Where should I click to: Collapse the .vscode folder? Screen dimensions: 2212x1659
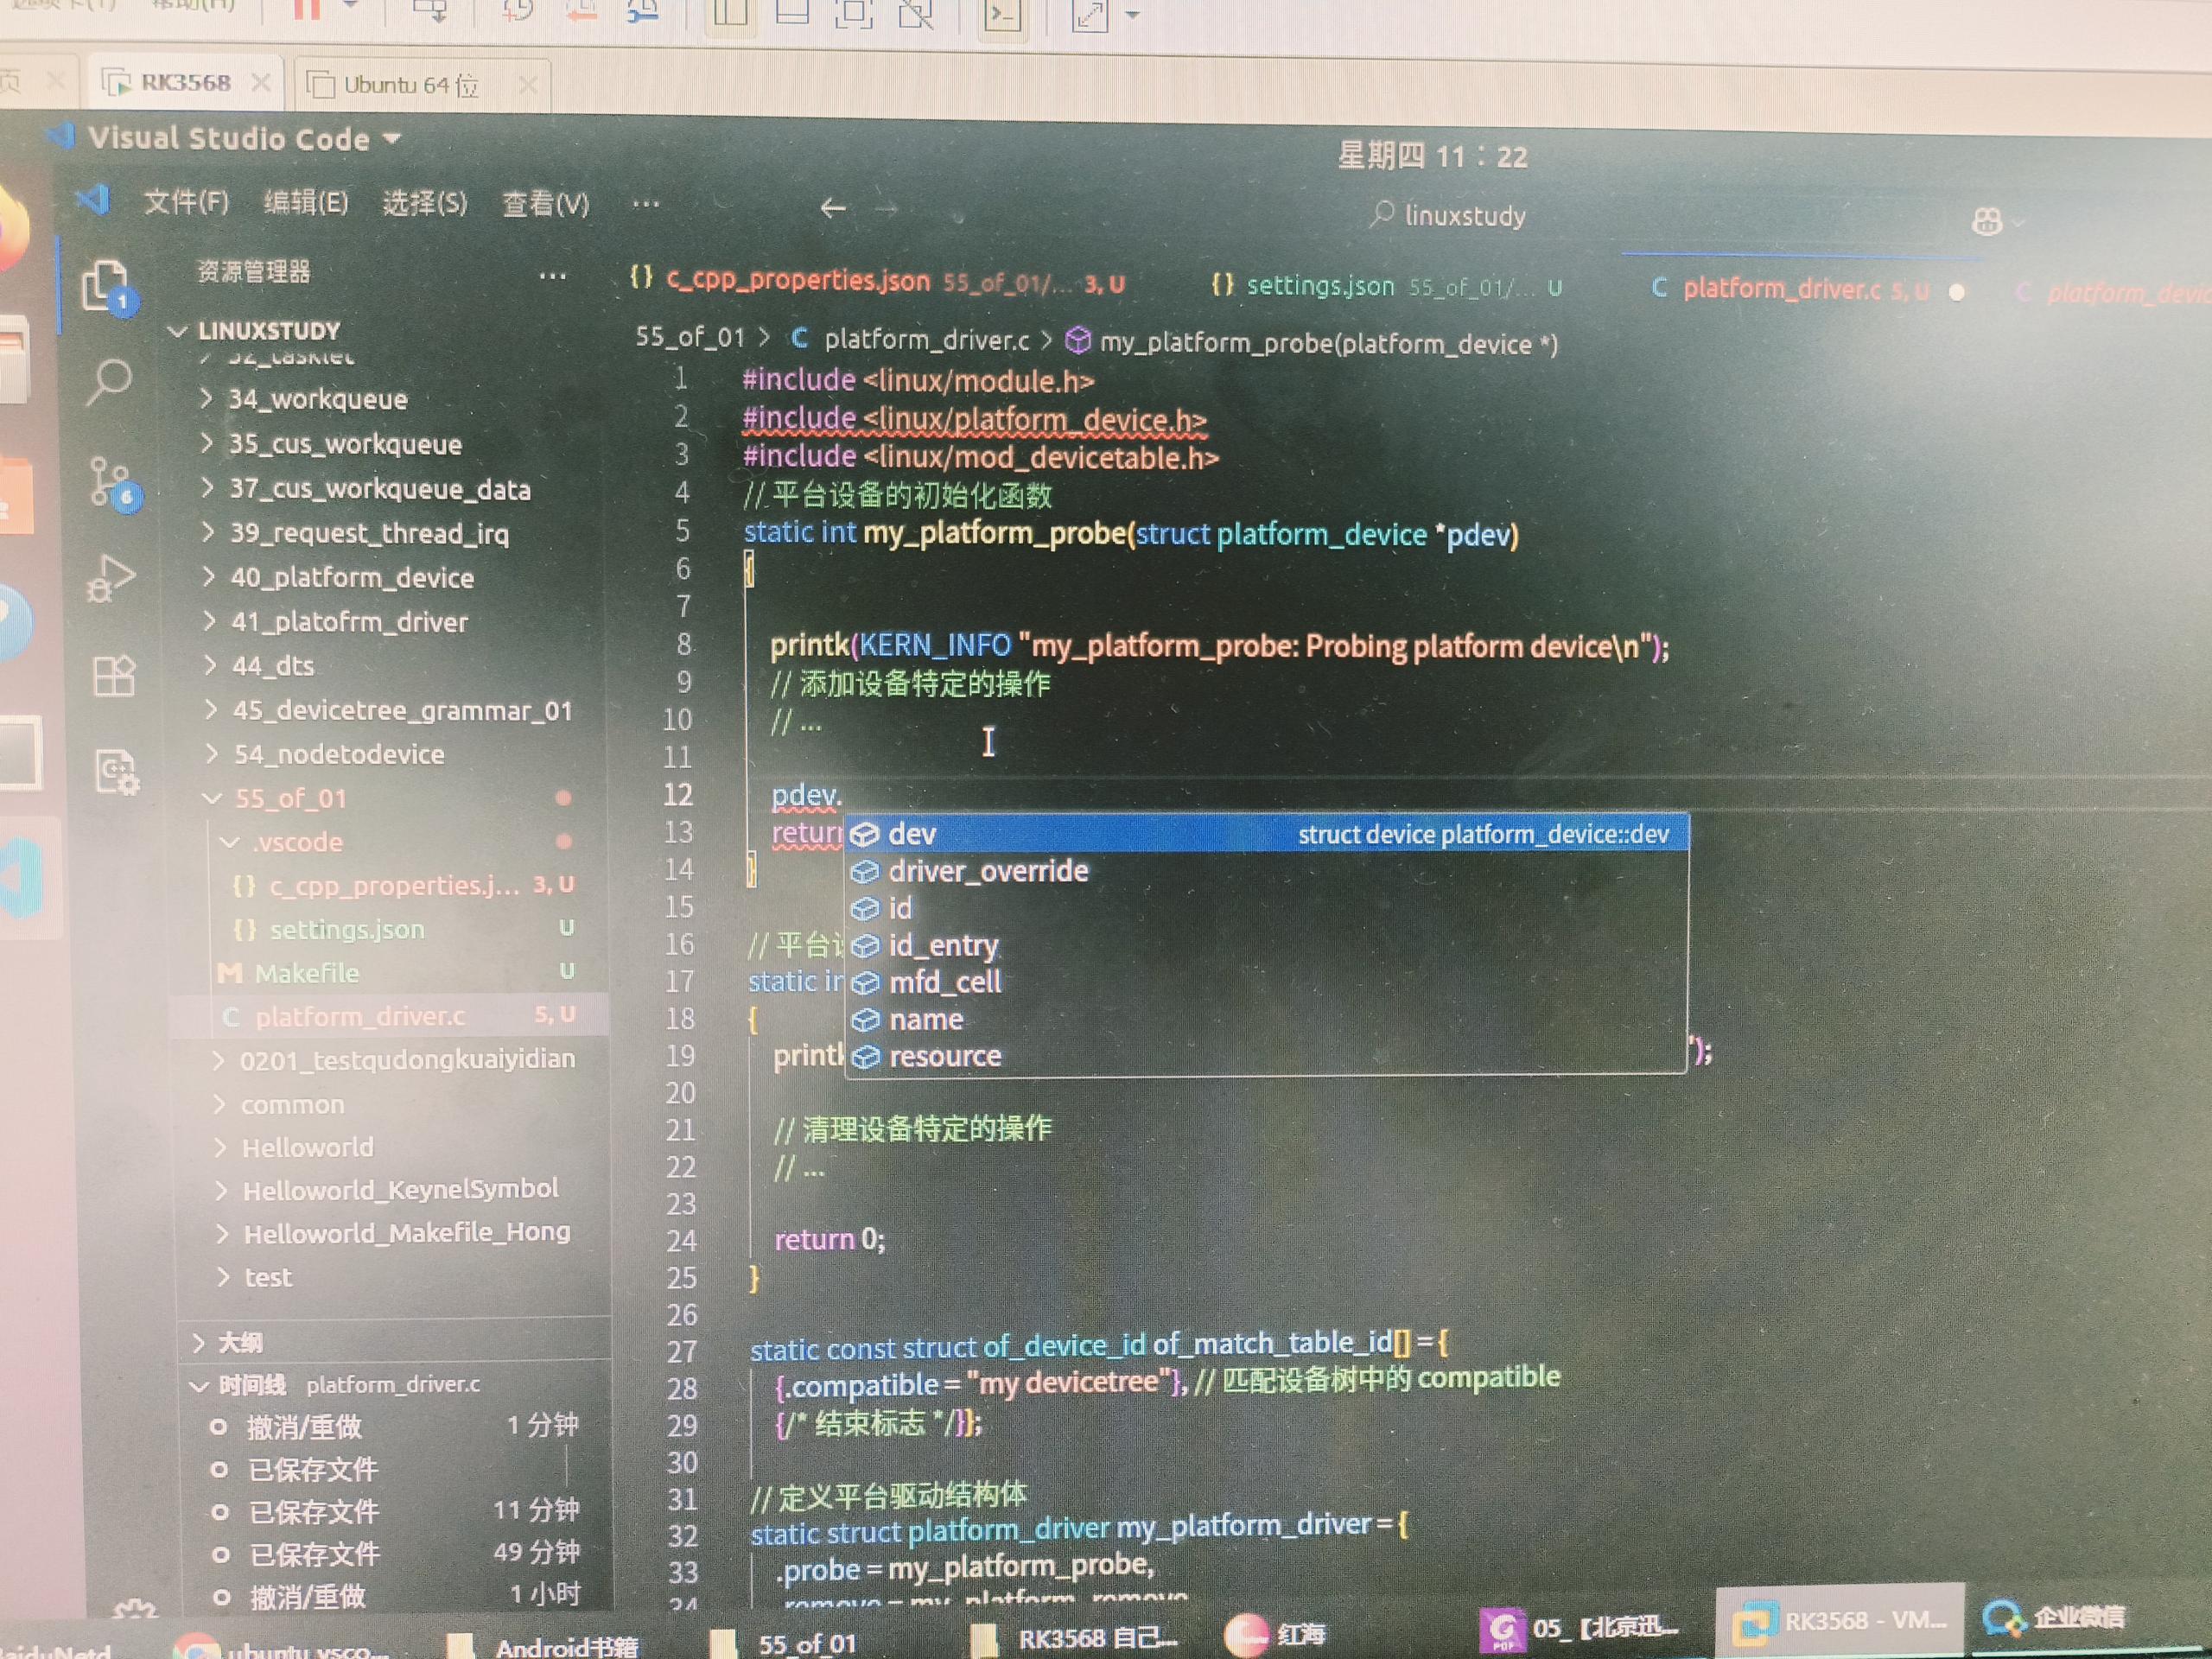coord(297,842)
